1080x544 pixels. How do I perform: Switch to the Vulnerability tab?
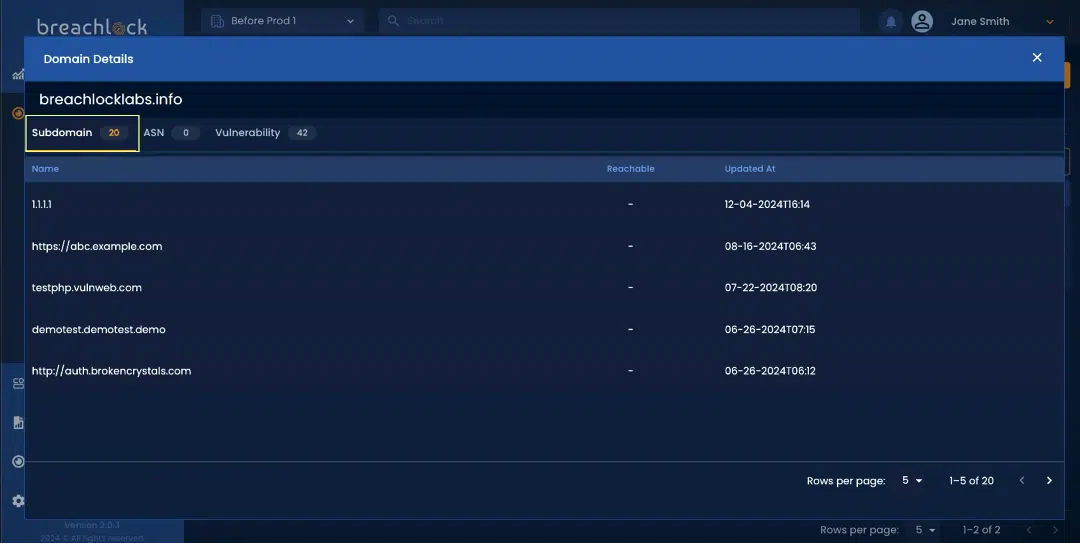[265, 133]
